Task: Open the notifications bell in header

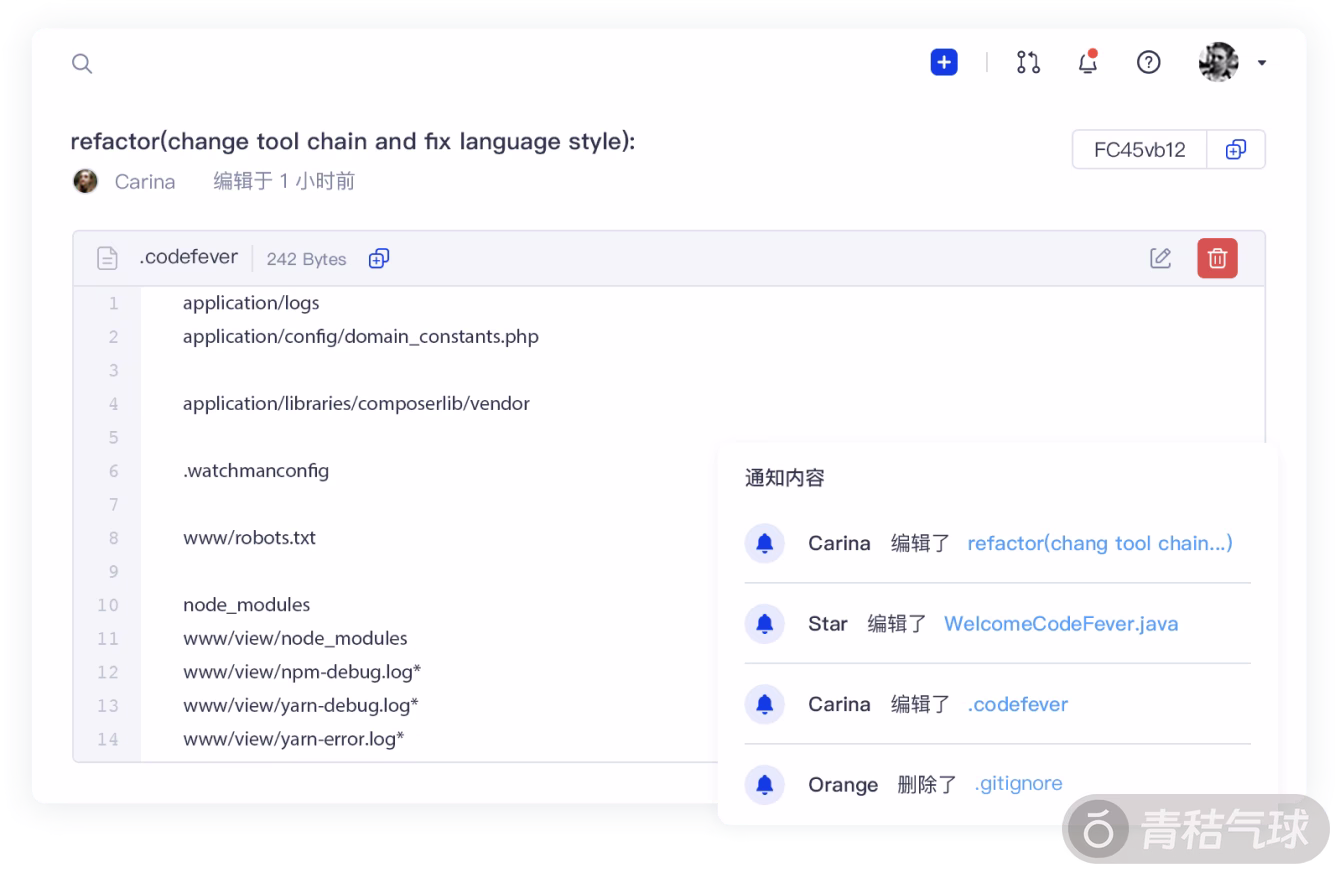Action: point(1088,62)
